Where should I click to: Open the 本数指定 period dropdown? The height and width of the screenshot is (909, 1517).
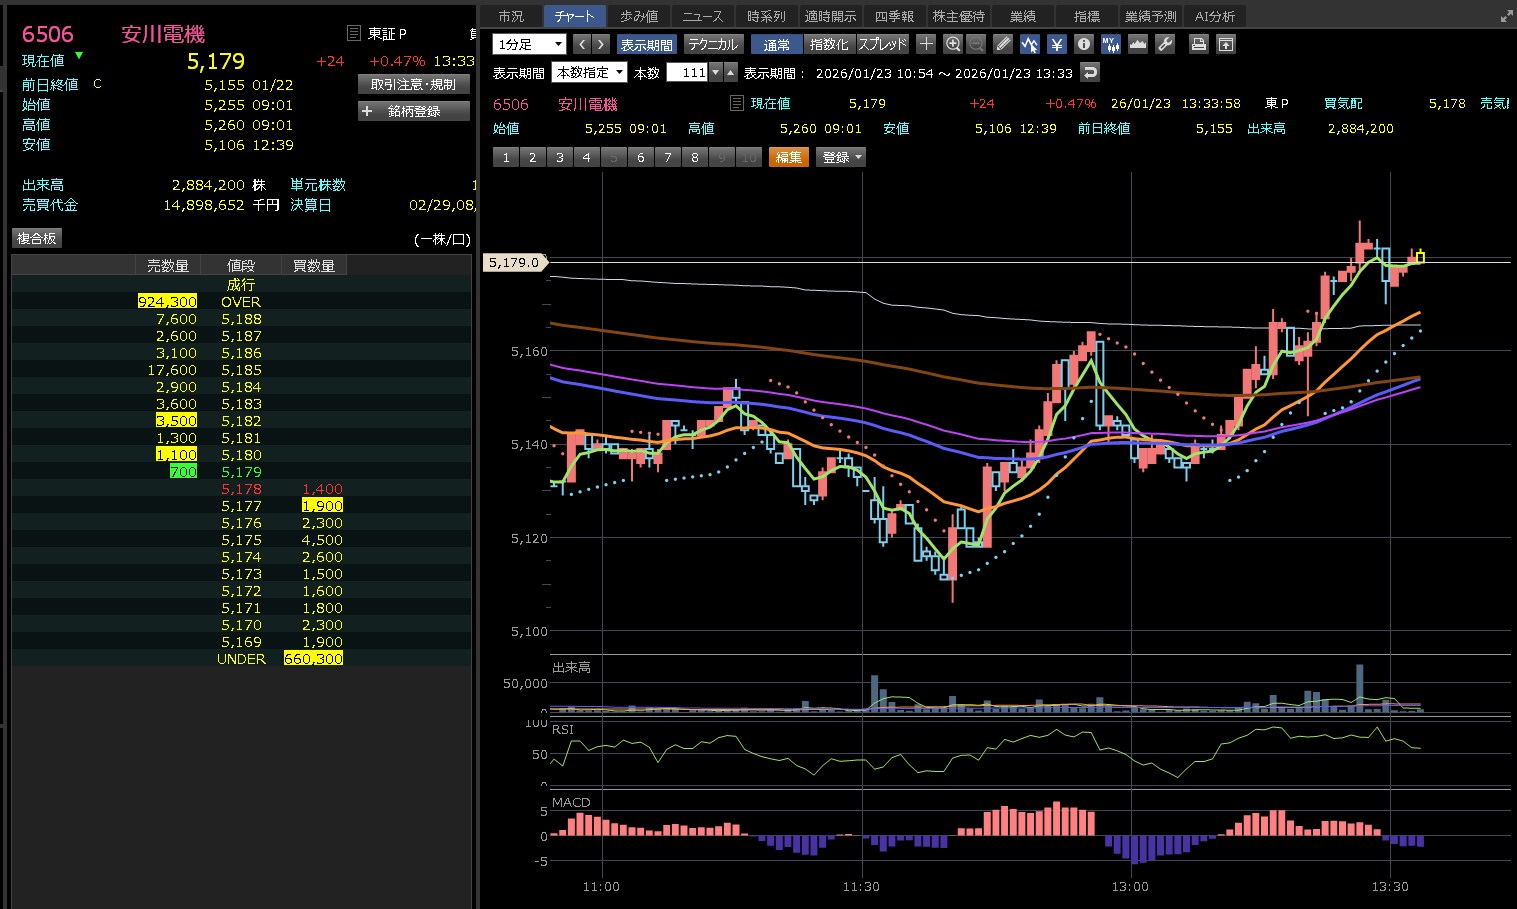click(x=590, y=72)
